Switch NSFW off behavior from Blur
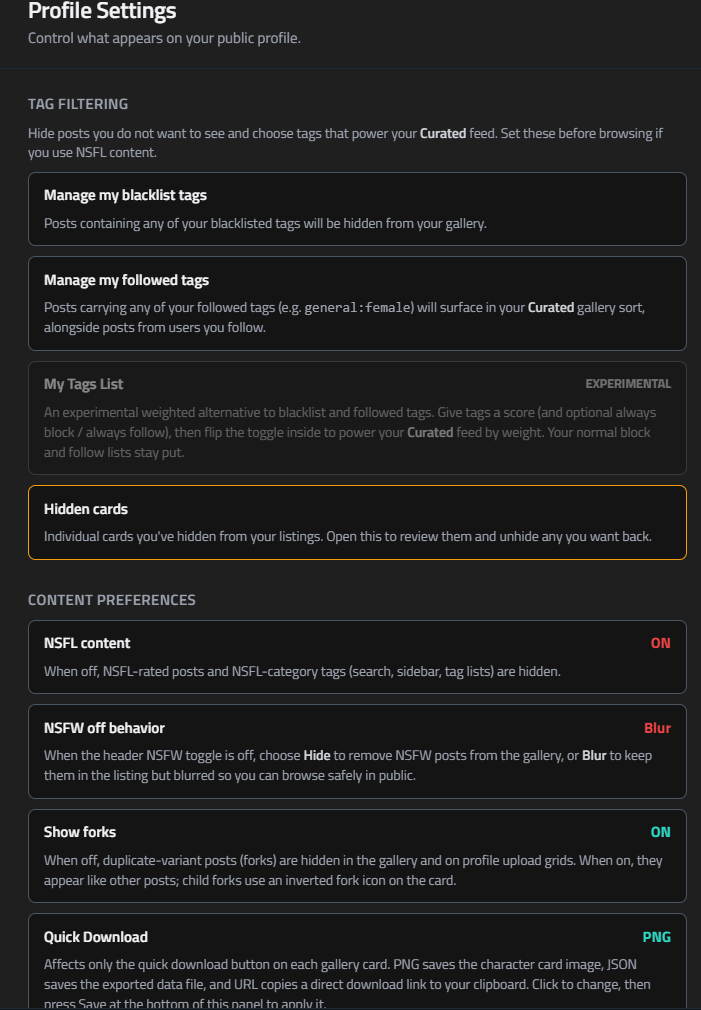This screenshot has width=701, height=1010. (657, 728)
